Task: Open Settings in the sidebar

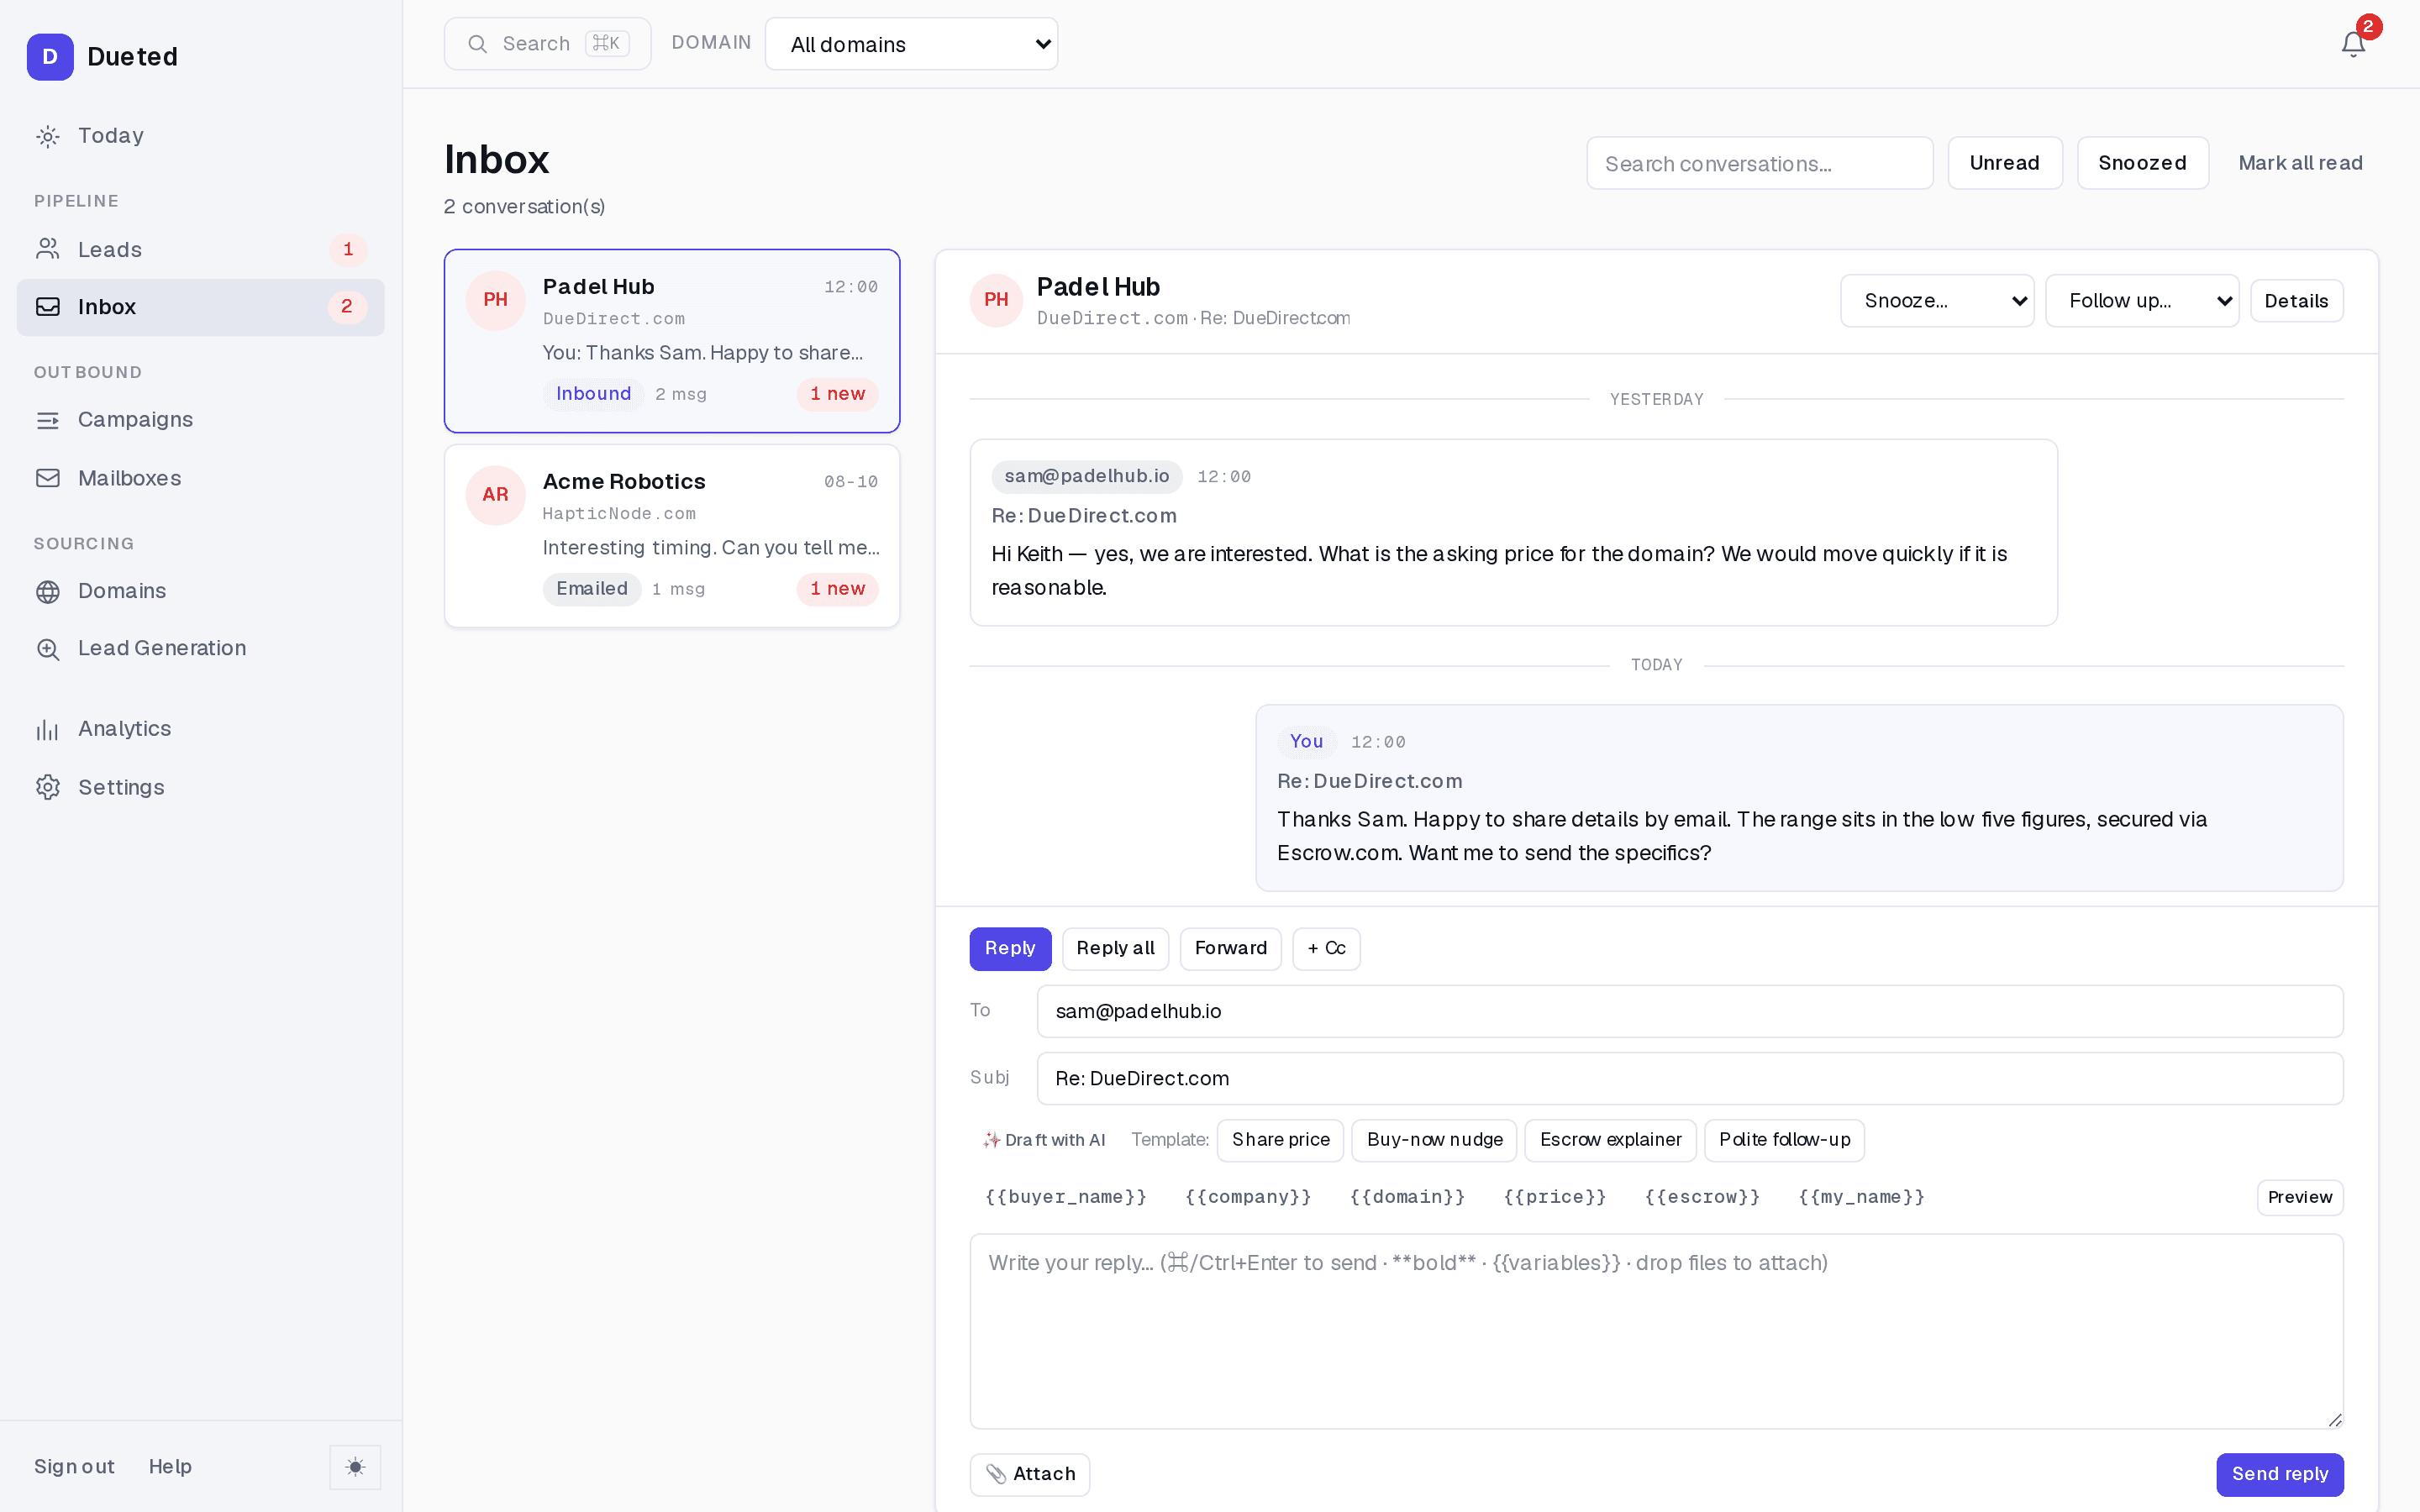Action: pos(200,787)
